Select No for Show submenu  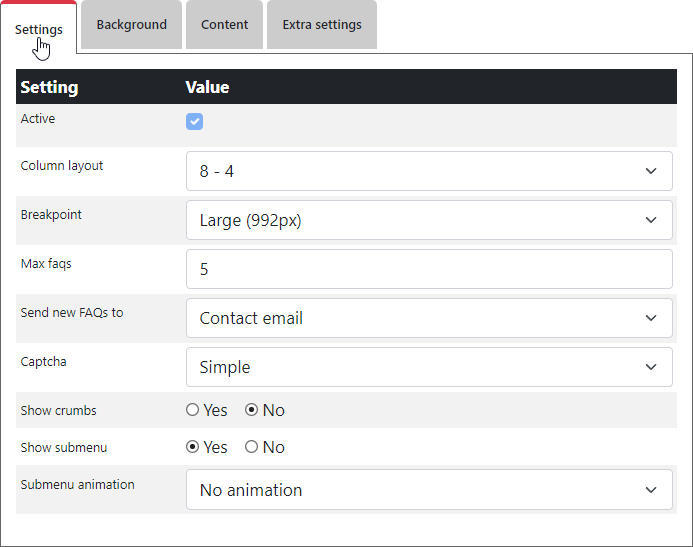(252, 447)
